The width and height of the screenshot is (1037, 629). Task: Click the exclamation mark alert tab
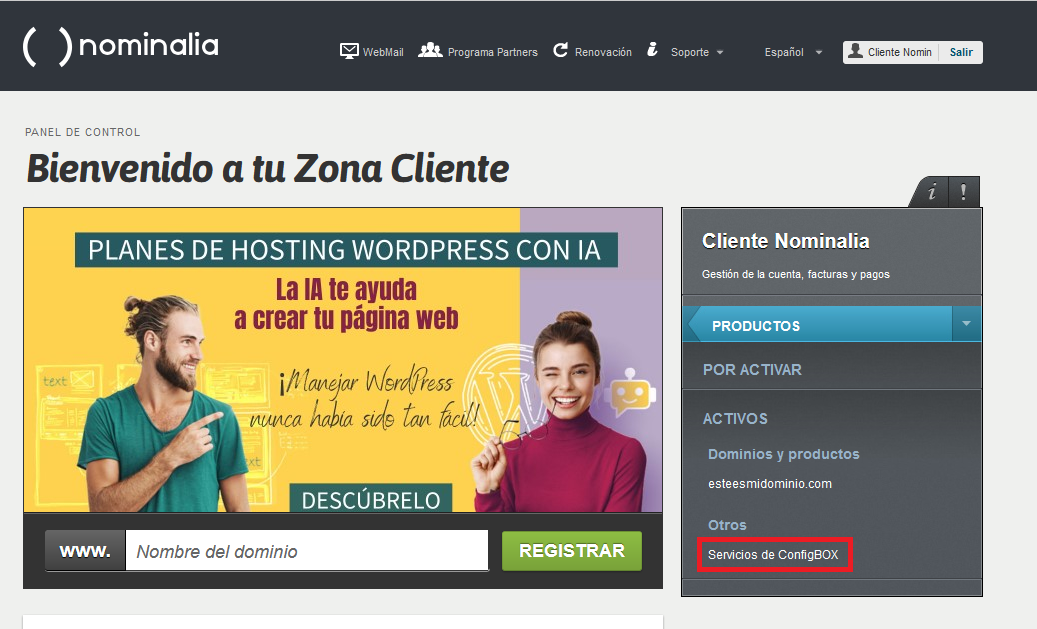point(963,192)
